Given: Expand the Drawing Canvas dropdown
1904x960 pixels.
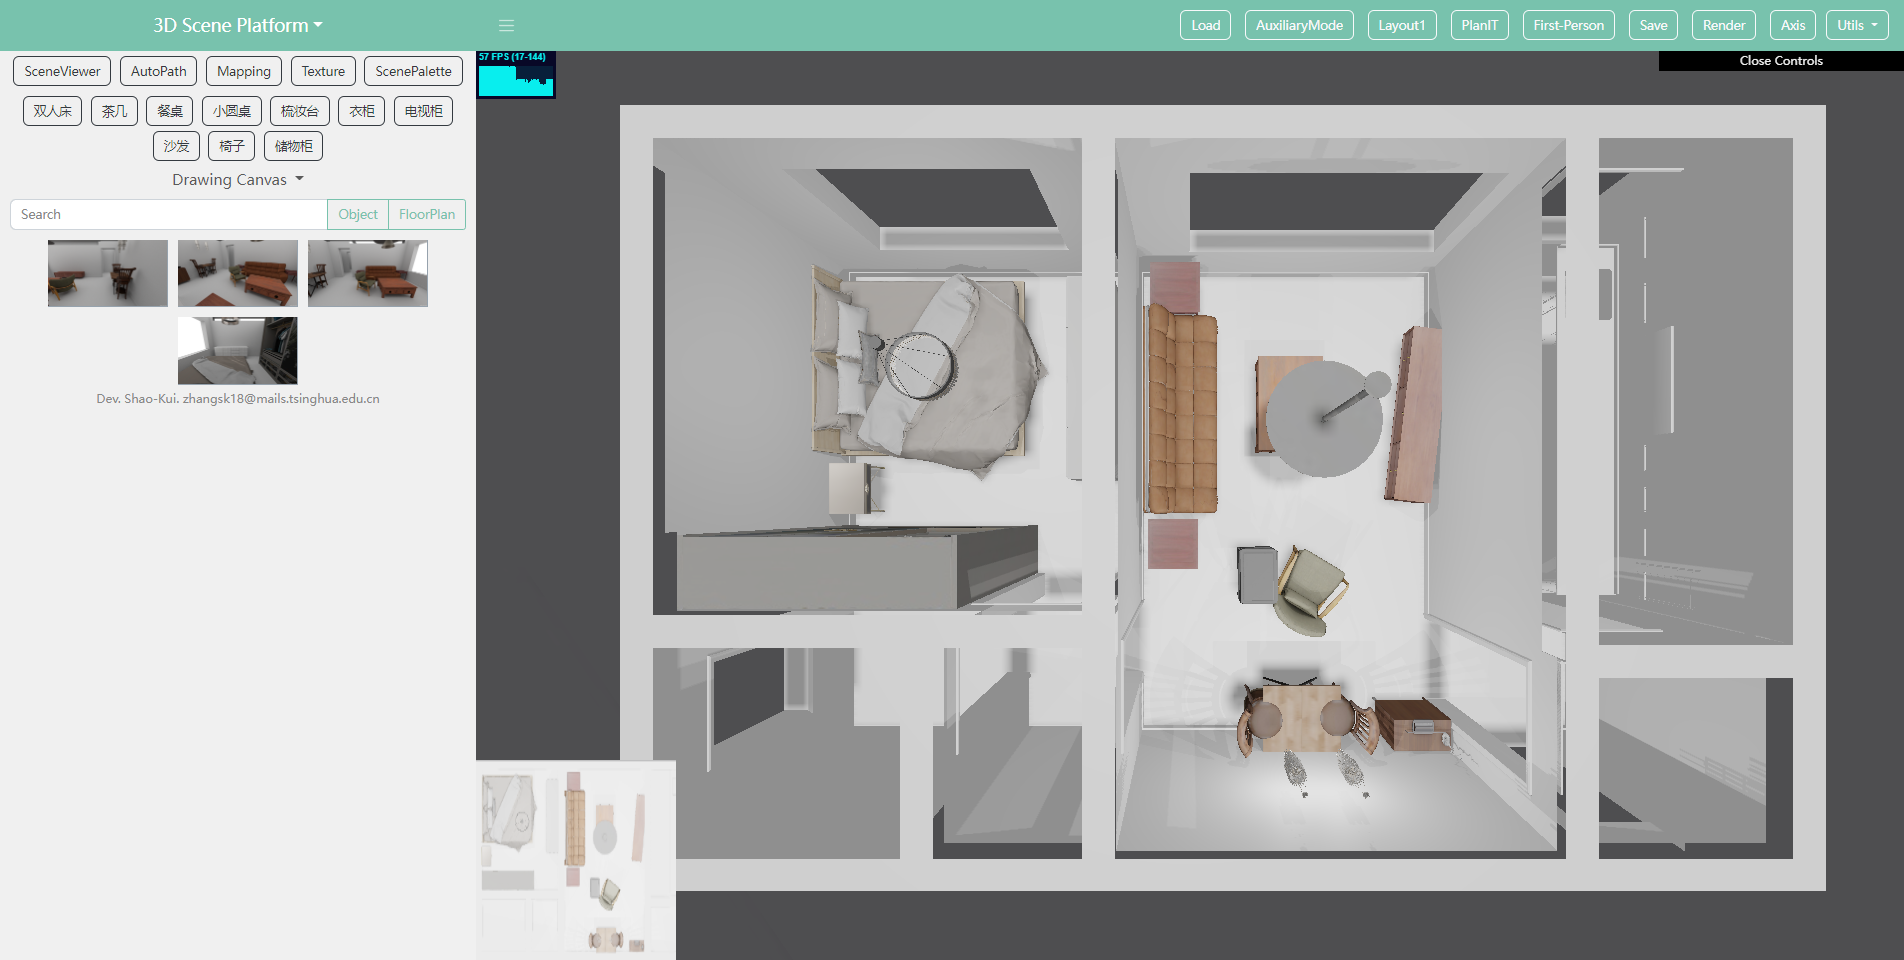Looking at the screenshot, I should pos(238,180).
